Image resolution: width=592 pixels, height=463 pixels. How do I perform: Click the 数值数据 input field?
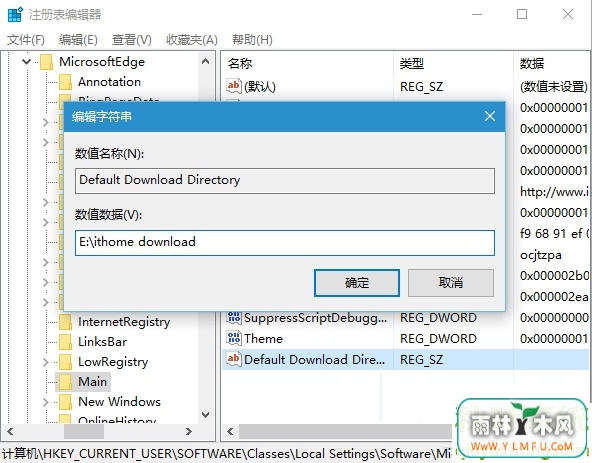coord(285,243)
